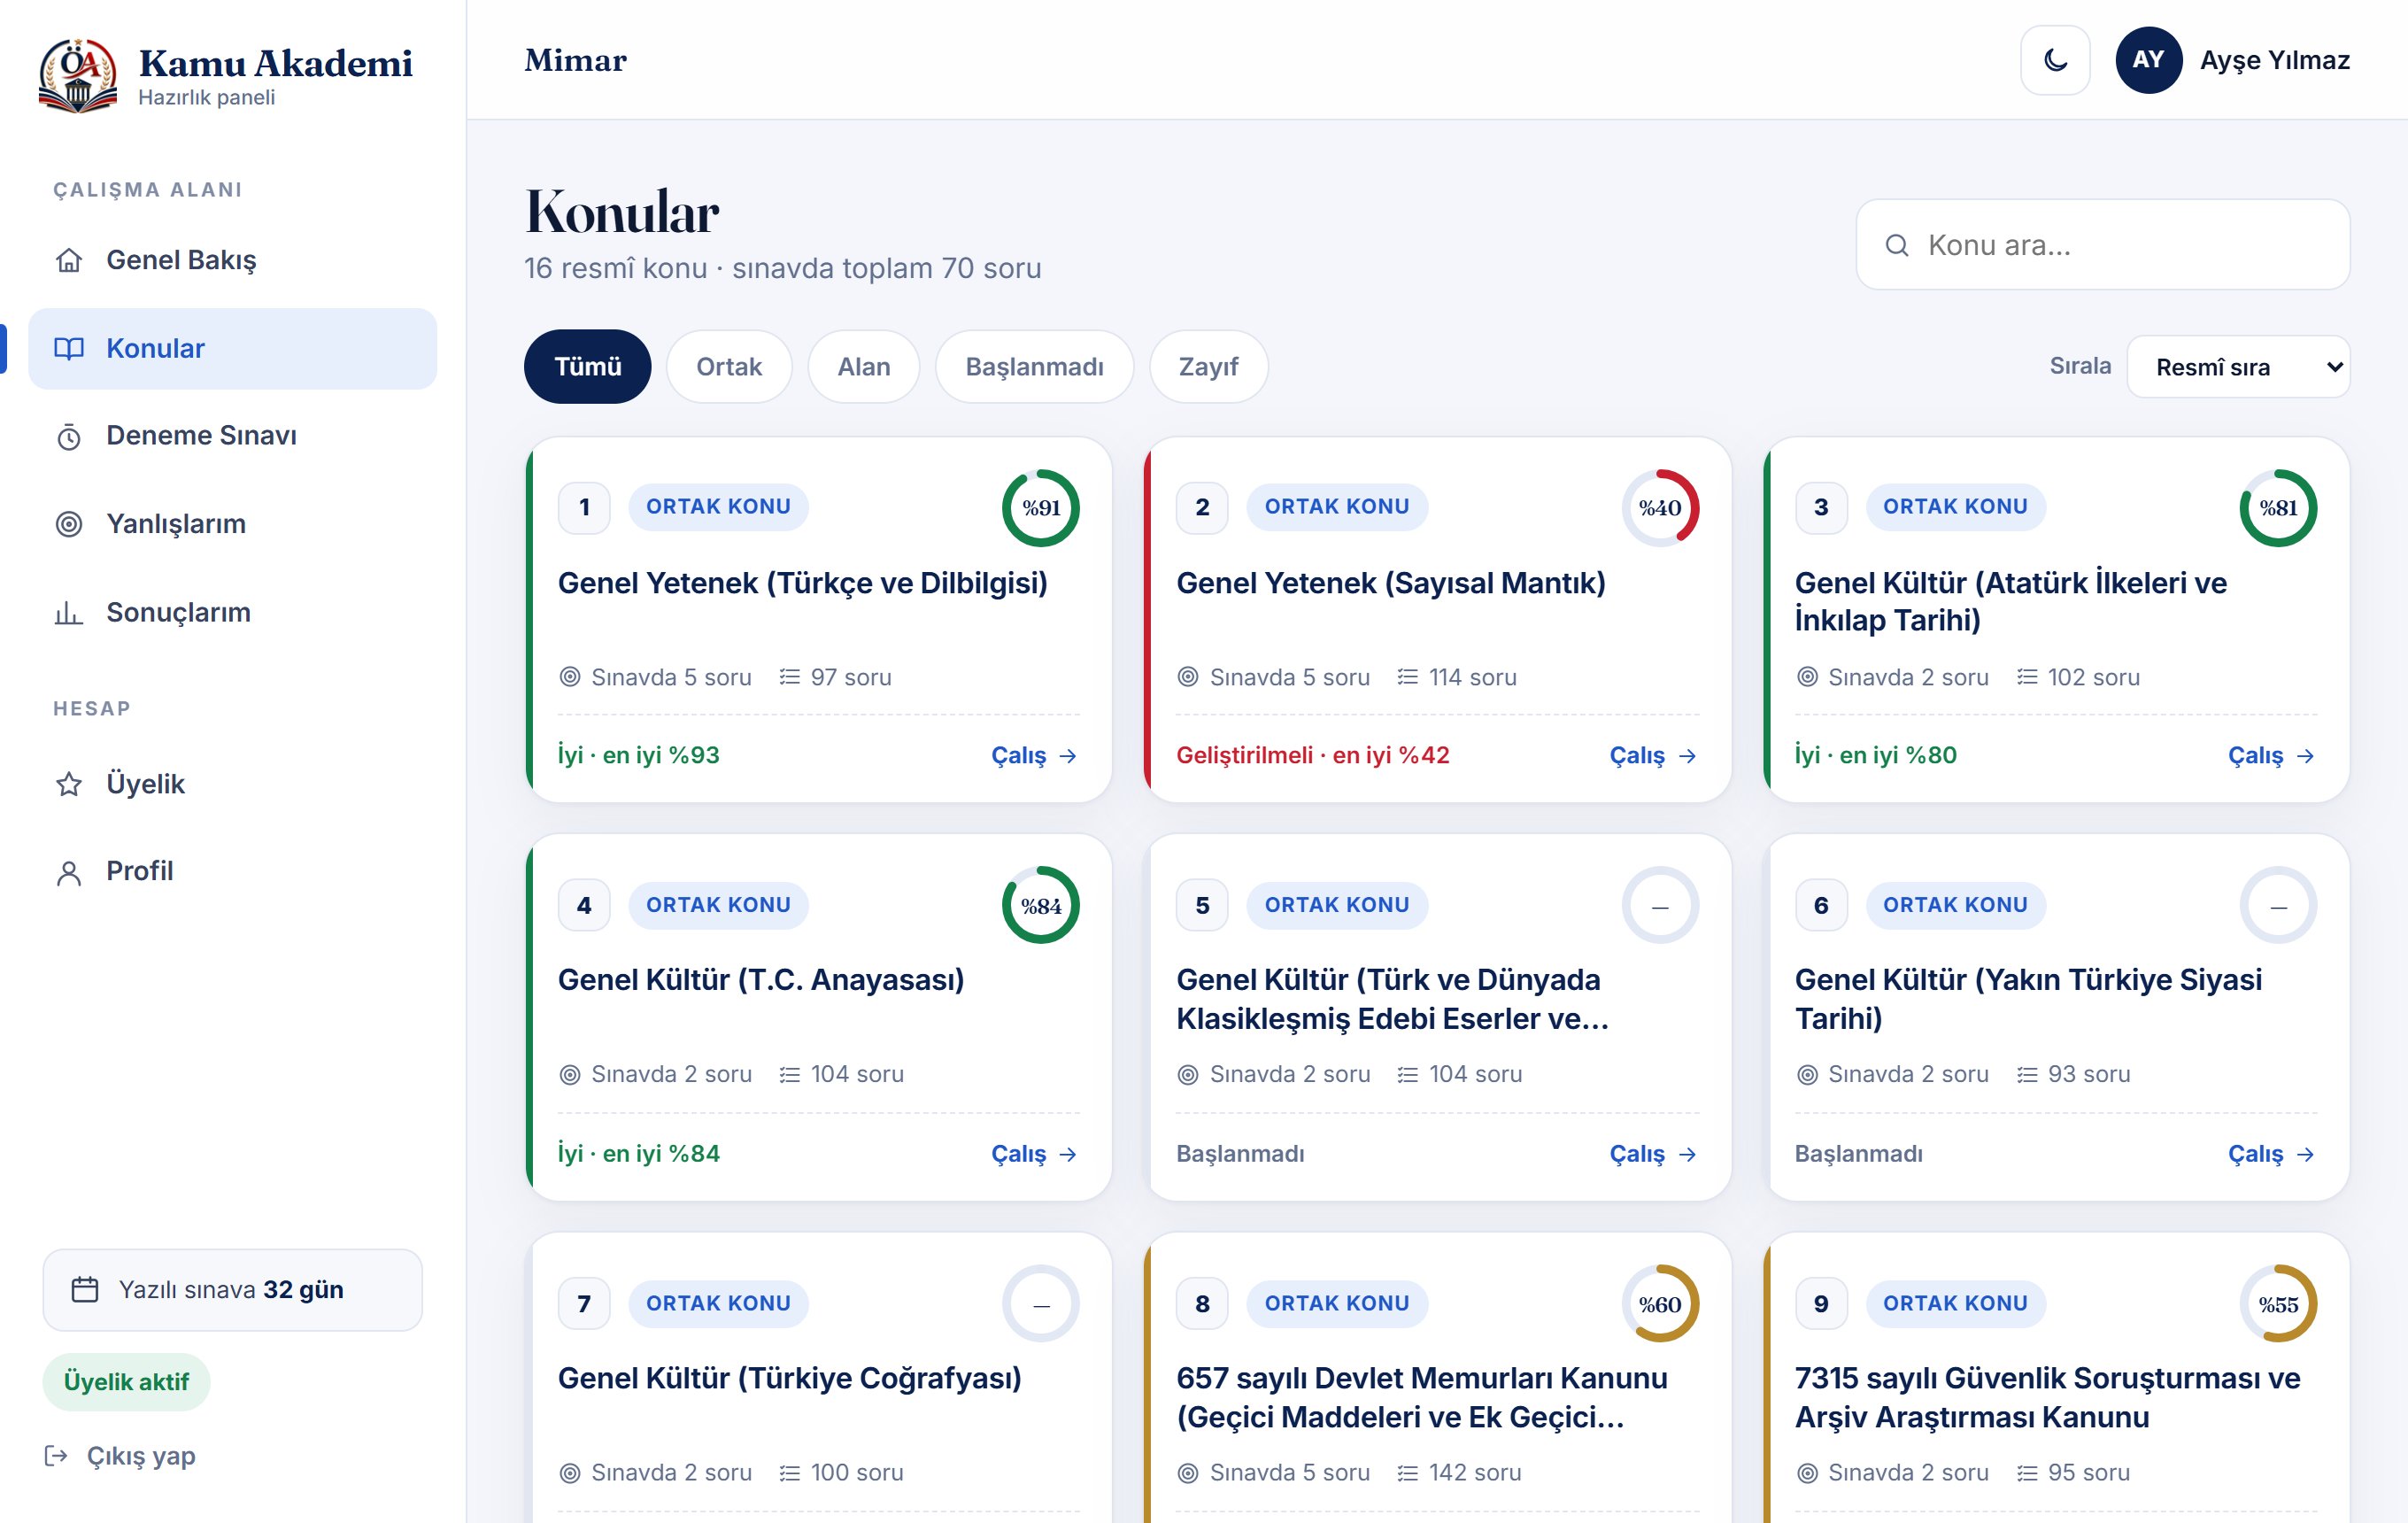Image resolution: width=2408 pixels, height=1523 pixels.
Task: Filter topics by Ortak
Action: click(729, 367)
